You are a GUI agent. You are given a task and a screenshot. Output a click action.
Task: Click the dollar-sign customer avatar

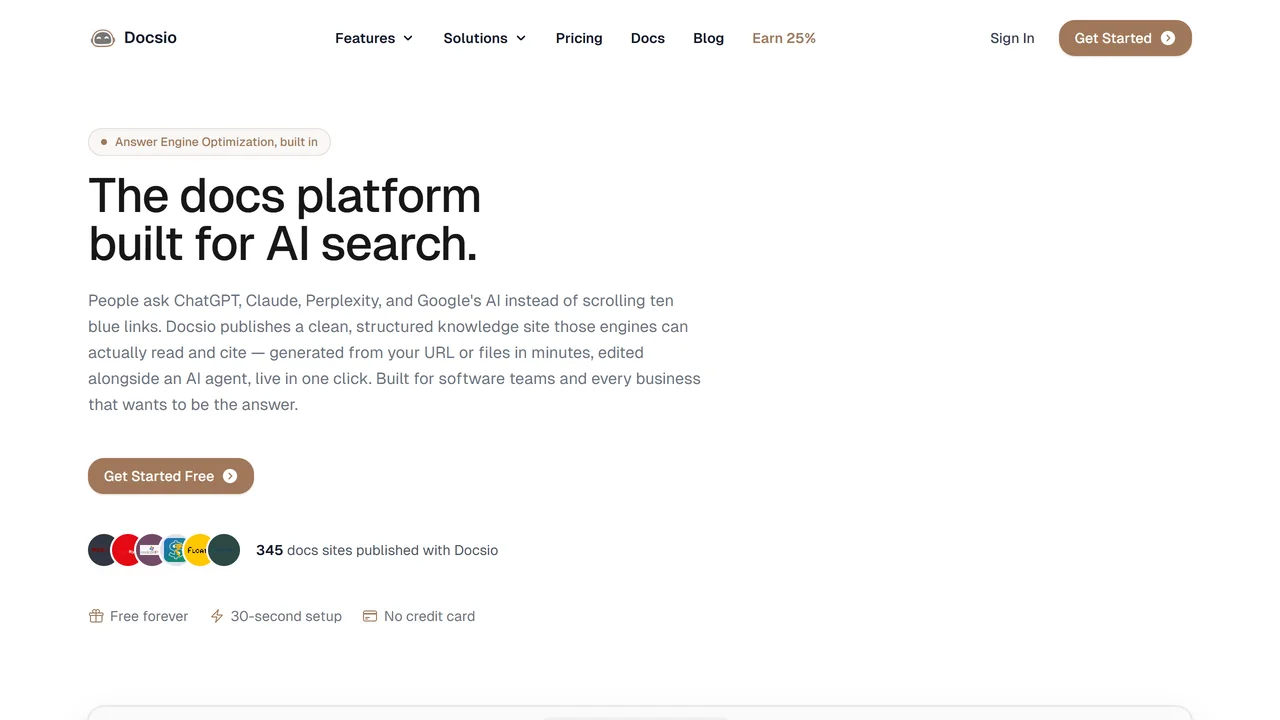pos(175,550)
